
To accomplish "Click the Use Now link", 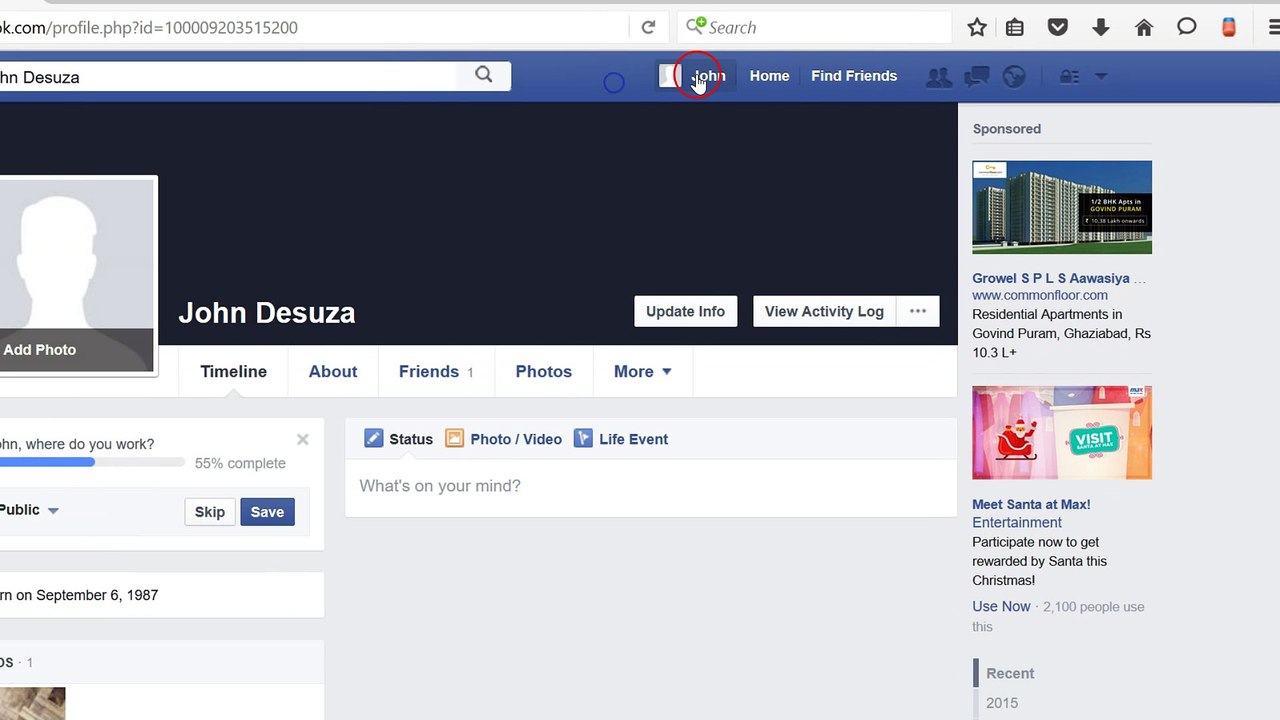I will coord(1001,606).
